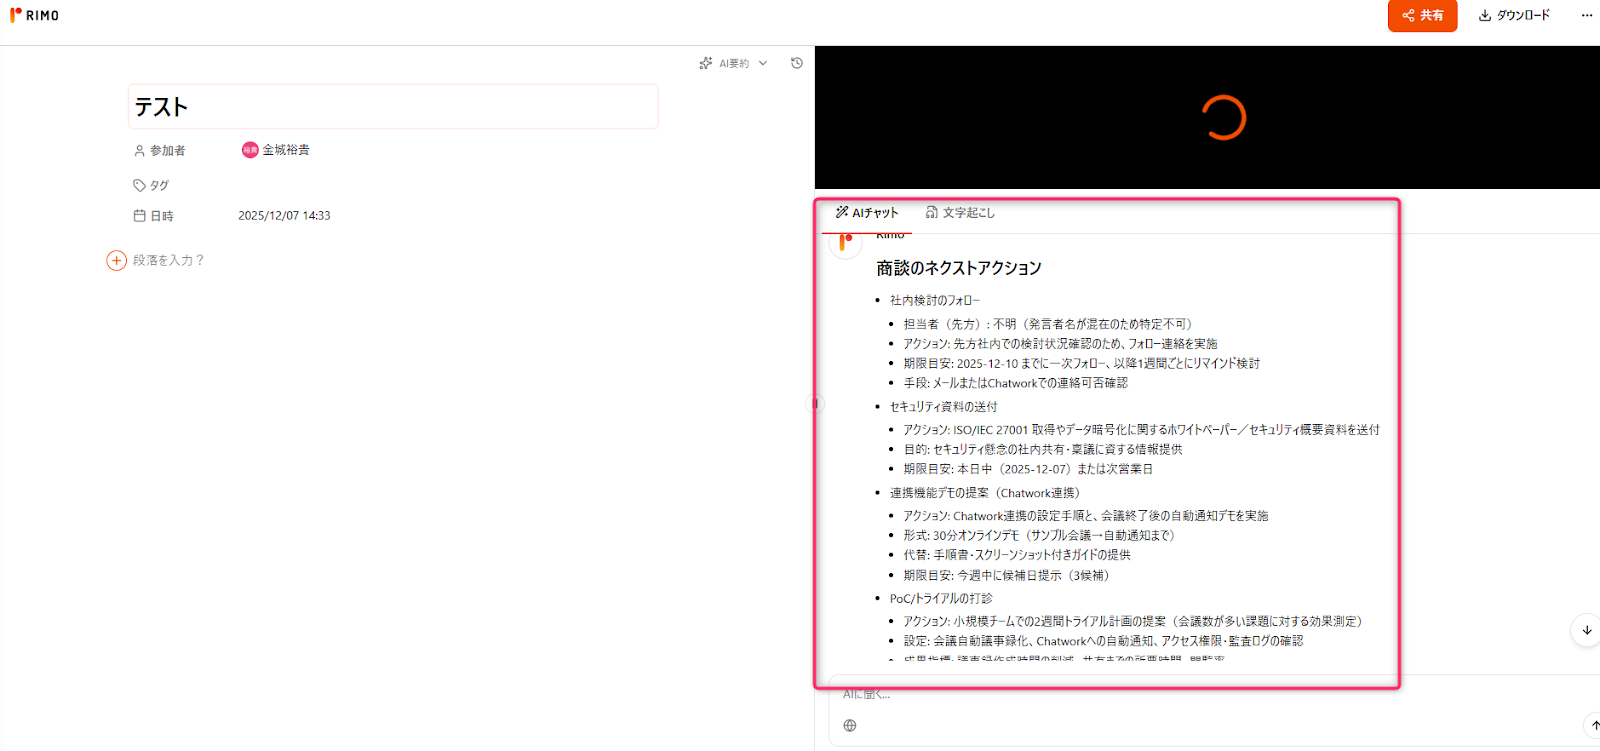Click the heading 商談のネクストアクション
This screenshot has width=1600, height=751.
[959, 268]
